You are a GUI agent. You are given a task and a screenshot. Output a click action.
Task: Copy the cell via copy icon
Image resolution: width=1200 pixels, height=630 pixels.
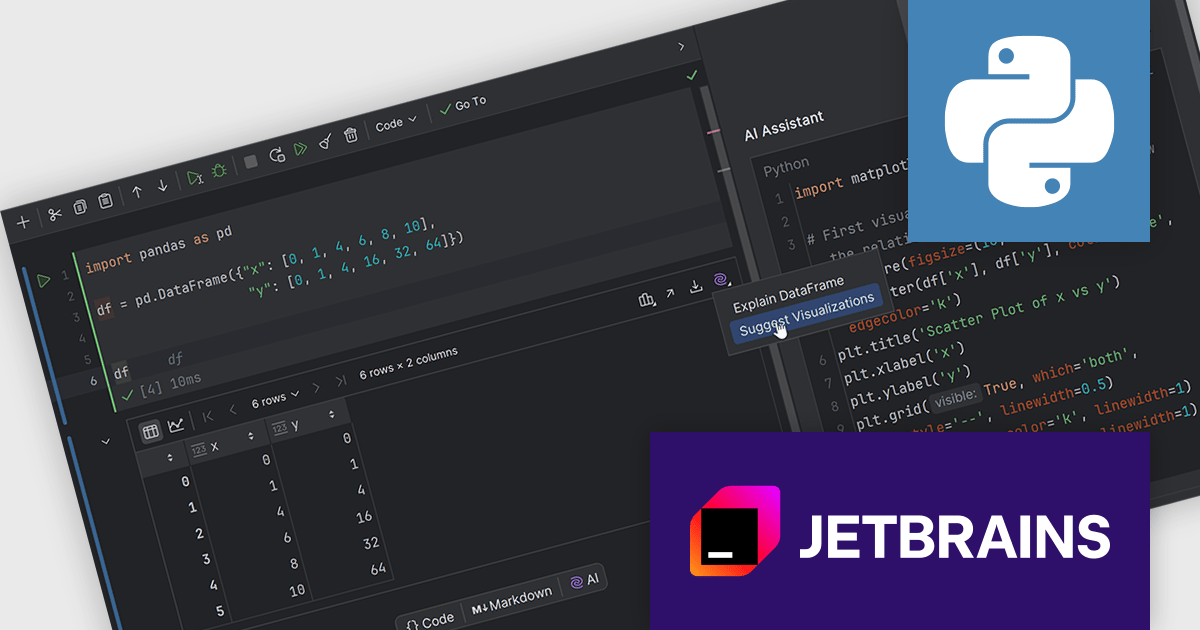click(x=80, y=206)
